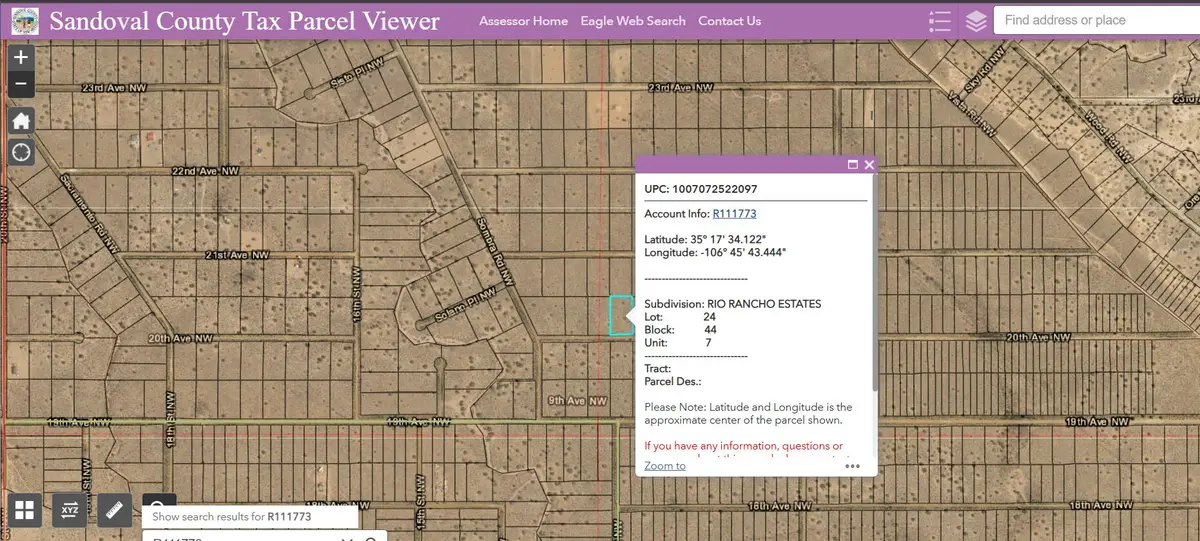
Task: Open the Basemap Gallery grid icon
Action: coord(25,511)
